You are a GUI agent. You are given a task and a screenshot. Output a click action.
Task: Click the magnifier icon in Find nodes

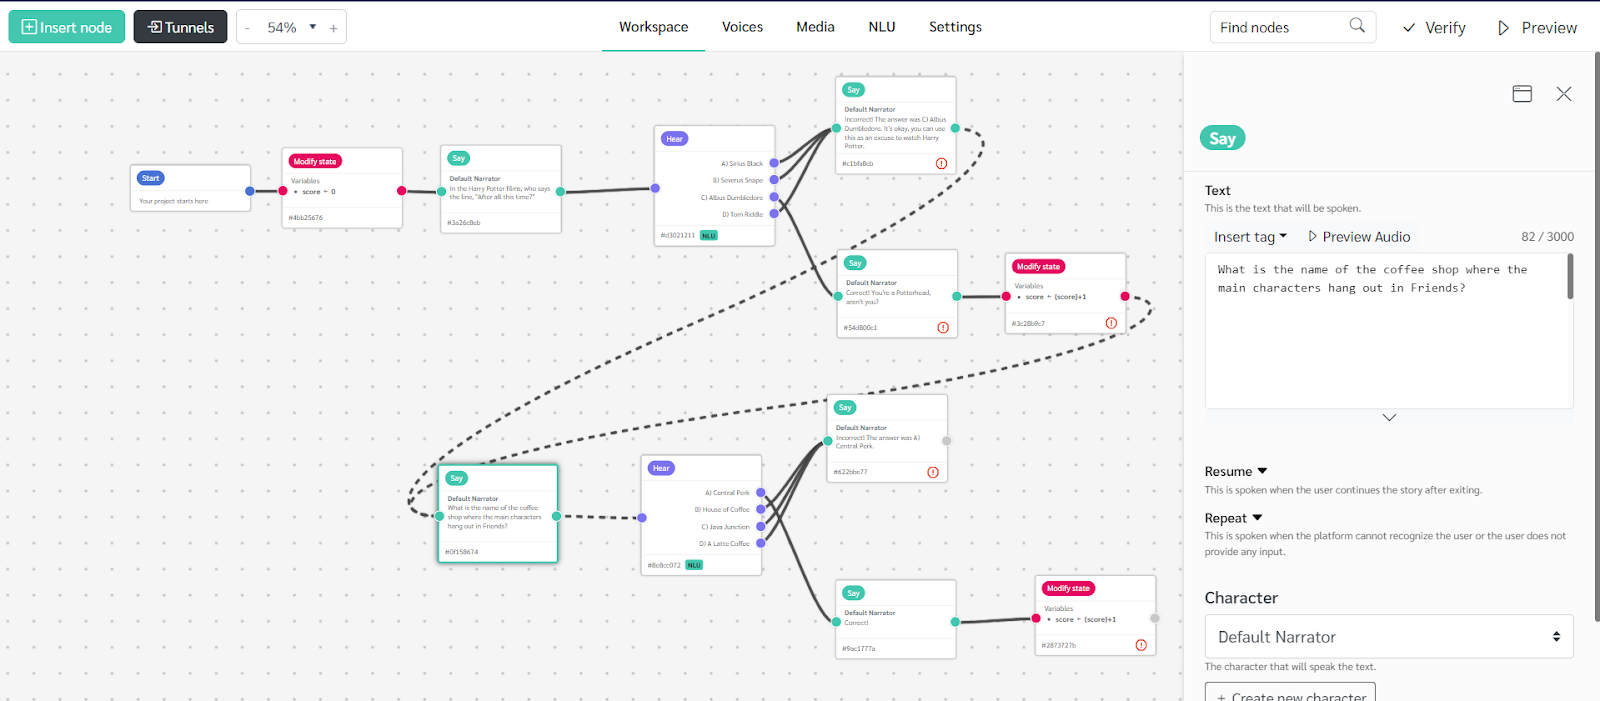click(x=1357, y=26)
